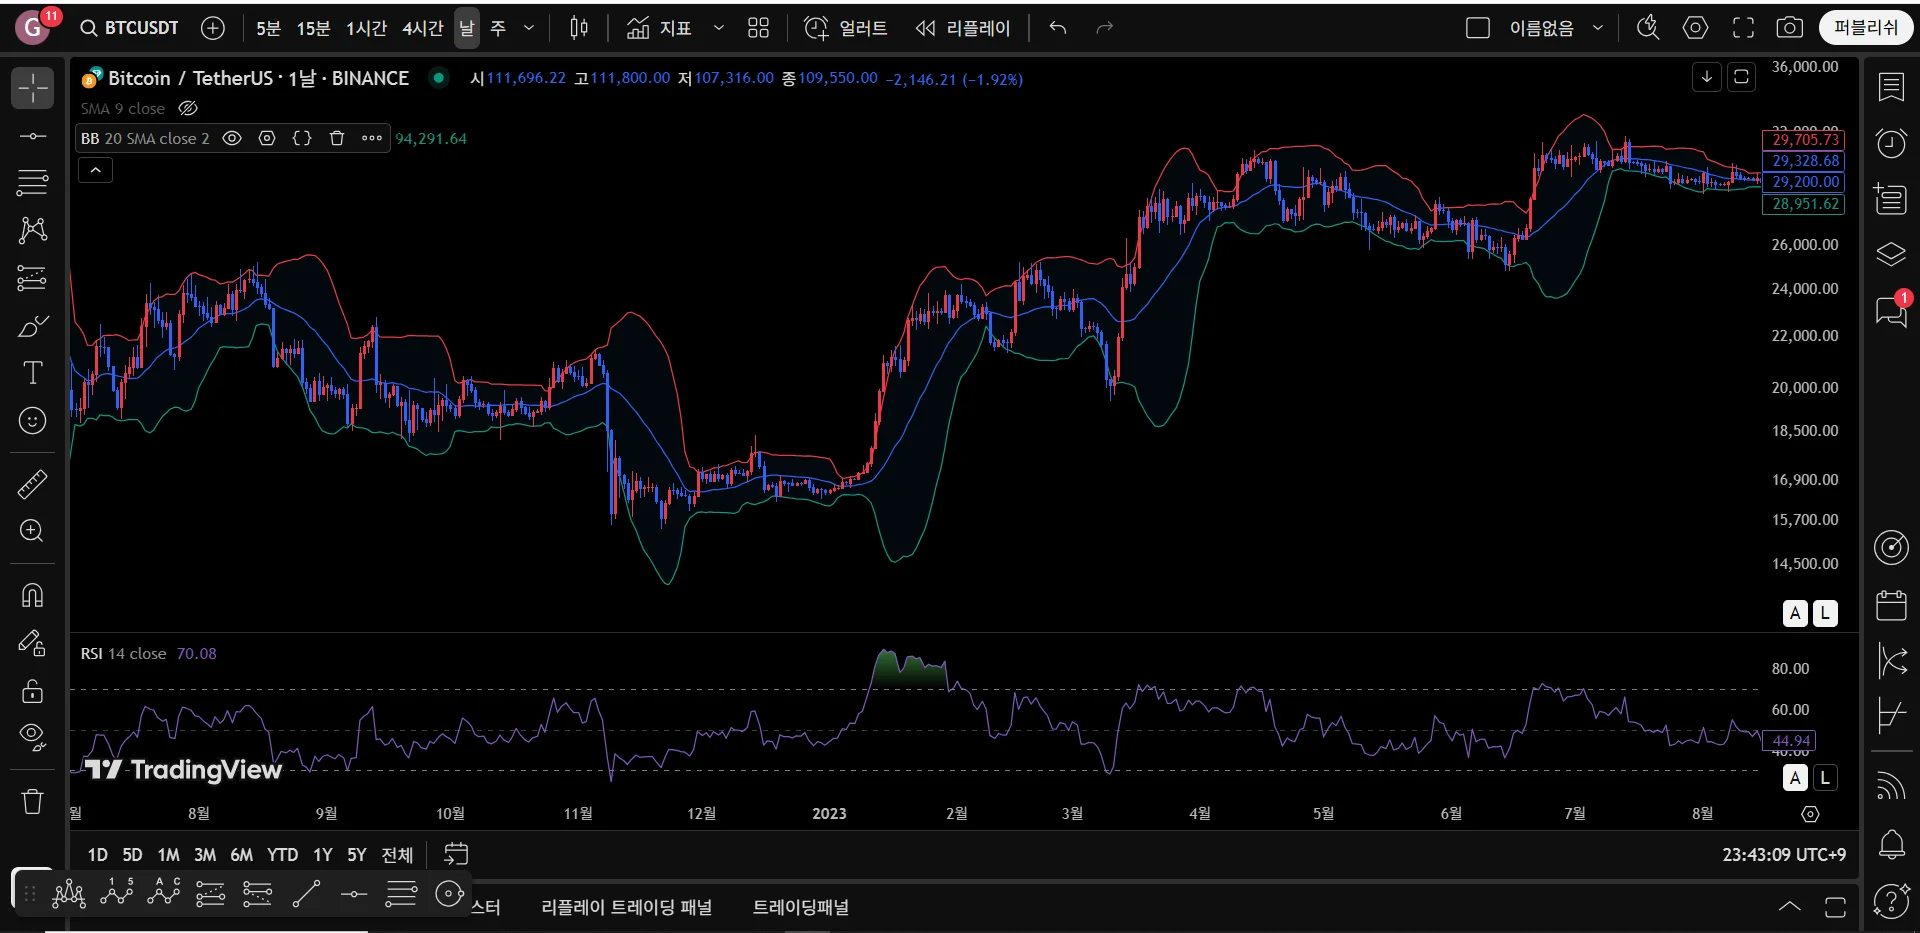The image size is (1920, 933).
Task: Collapse the indicator legend chevron
Action: click(x=96, y=171)
